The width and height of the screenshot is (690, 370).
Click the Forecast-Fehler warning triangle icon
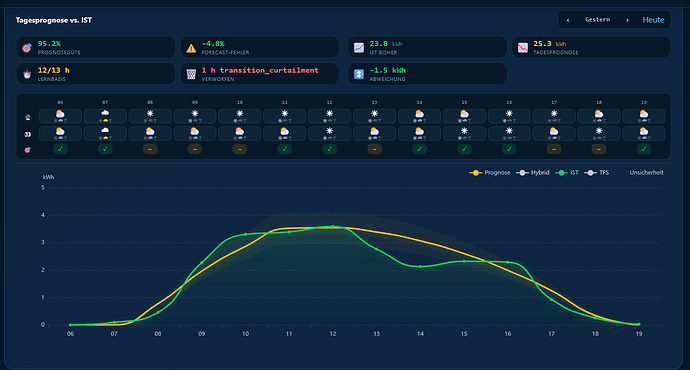(x=191, y=48)
